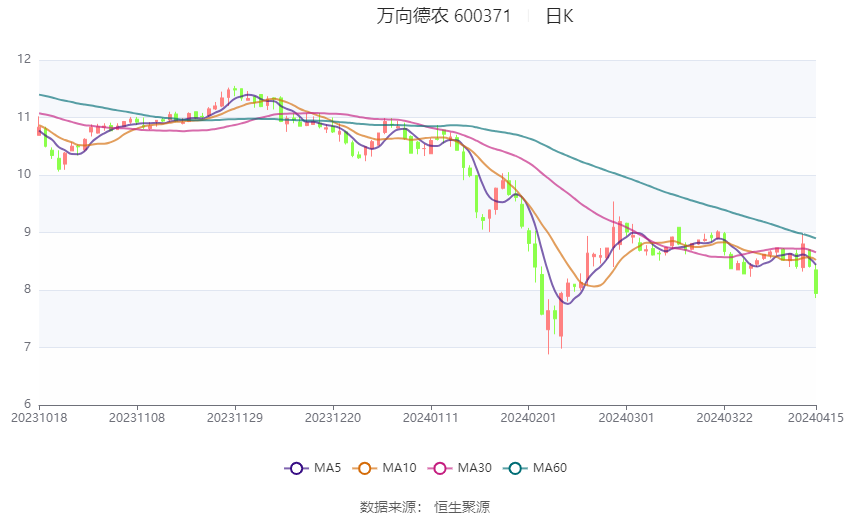Select the 20240301 date on x-axis
This screenshot has width=850, height=517.
(x=625, y=417)
